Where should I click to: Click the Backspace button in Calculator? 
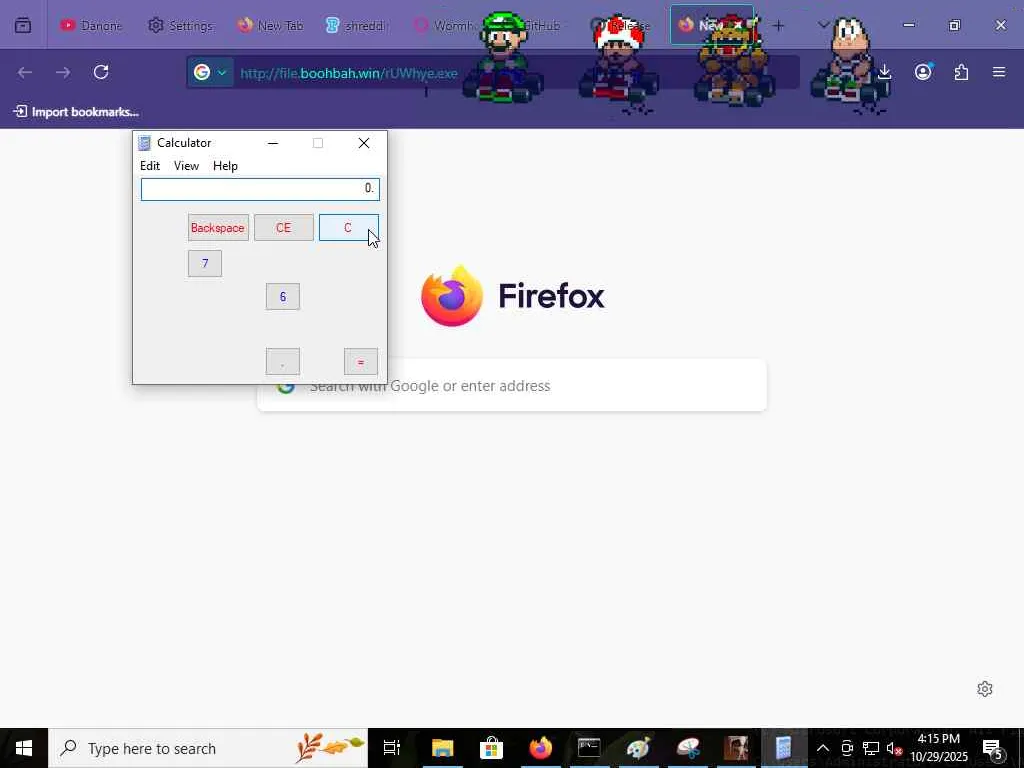218,228
